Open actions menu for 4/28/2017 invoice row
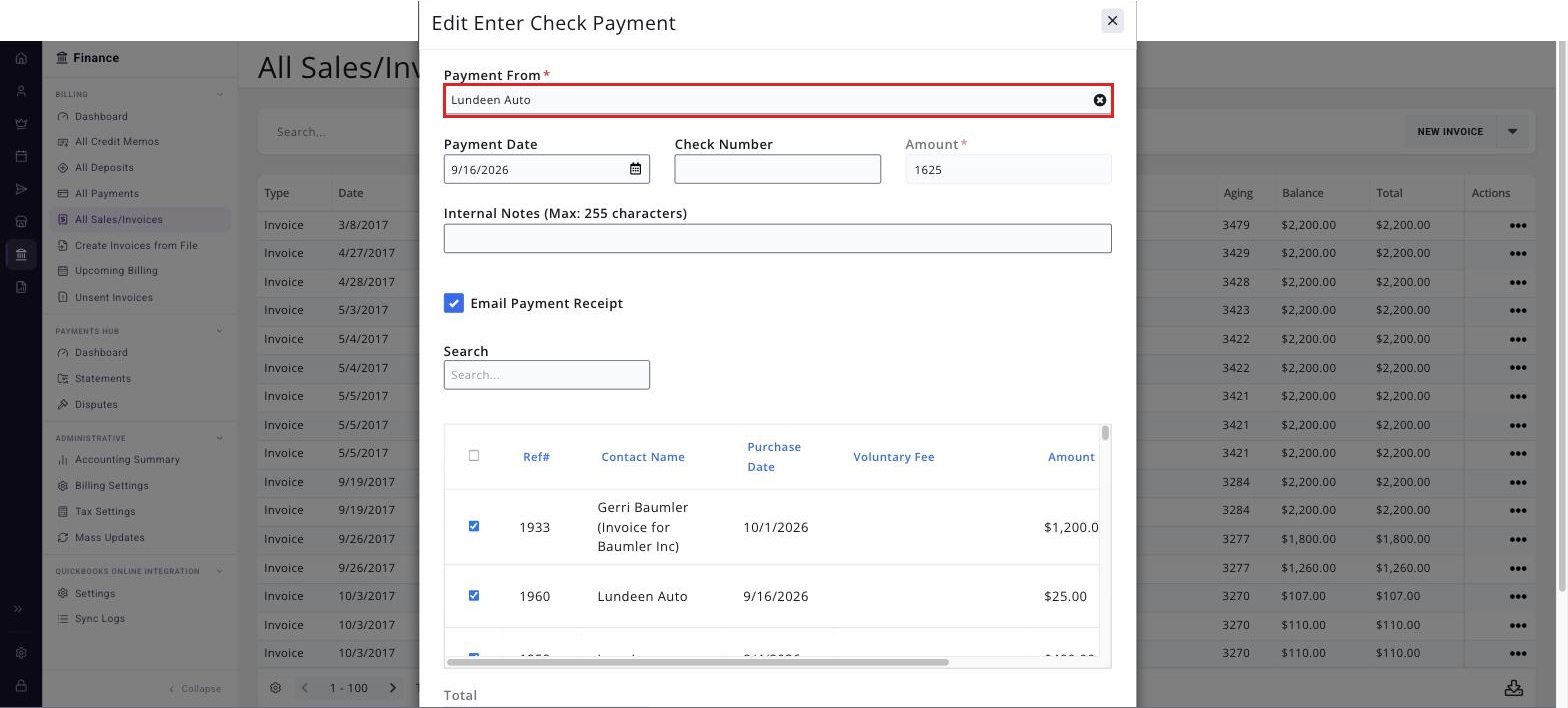 point(1518,282)
